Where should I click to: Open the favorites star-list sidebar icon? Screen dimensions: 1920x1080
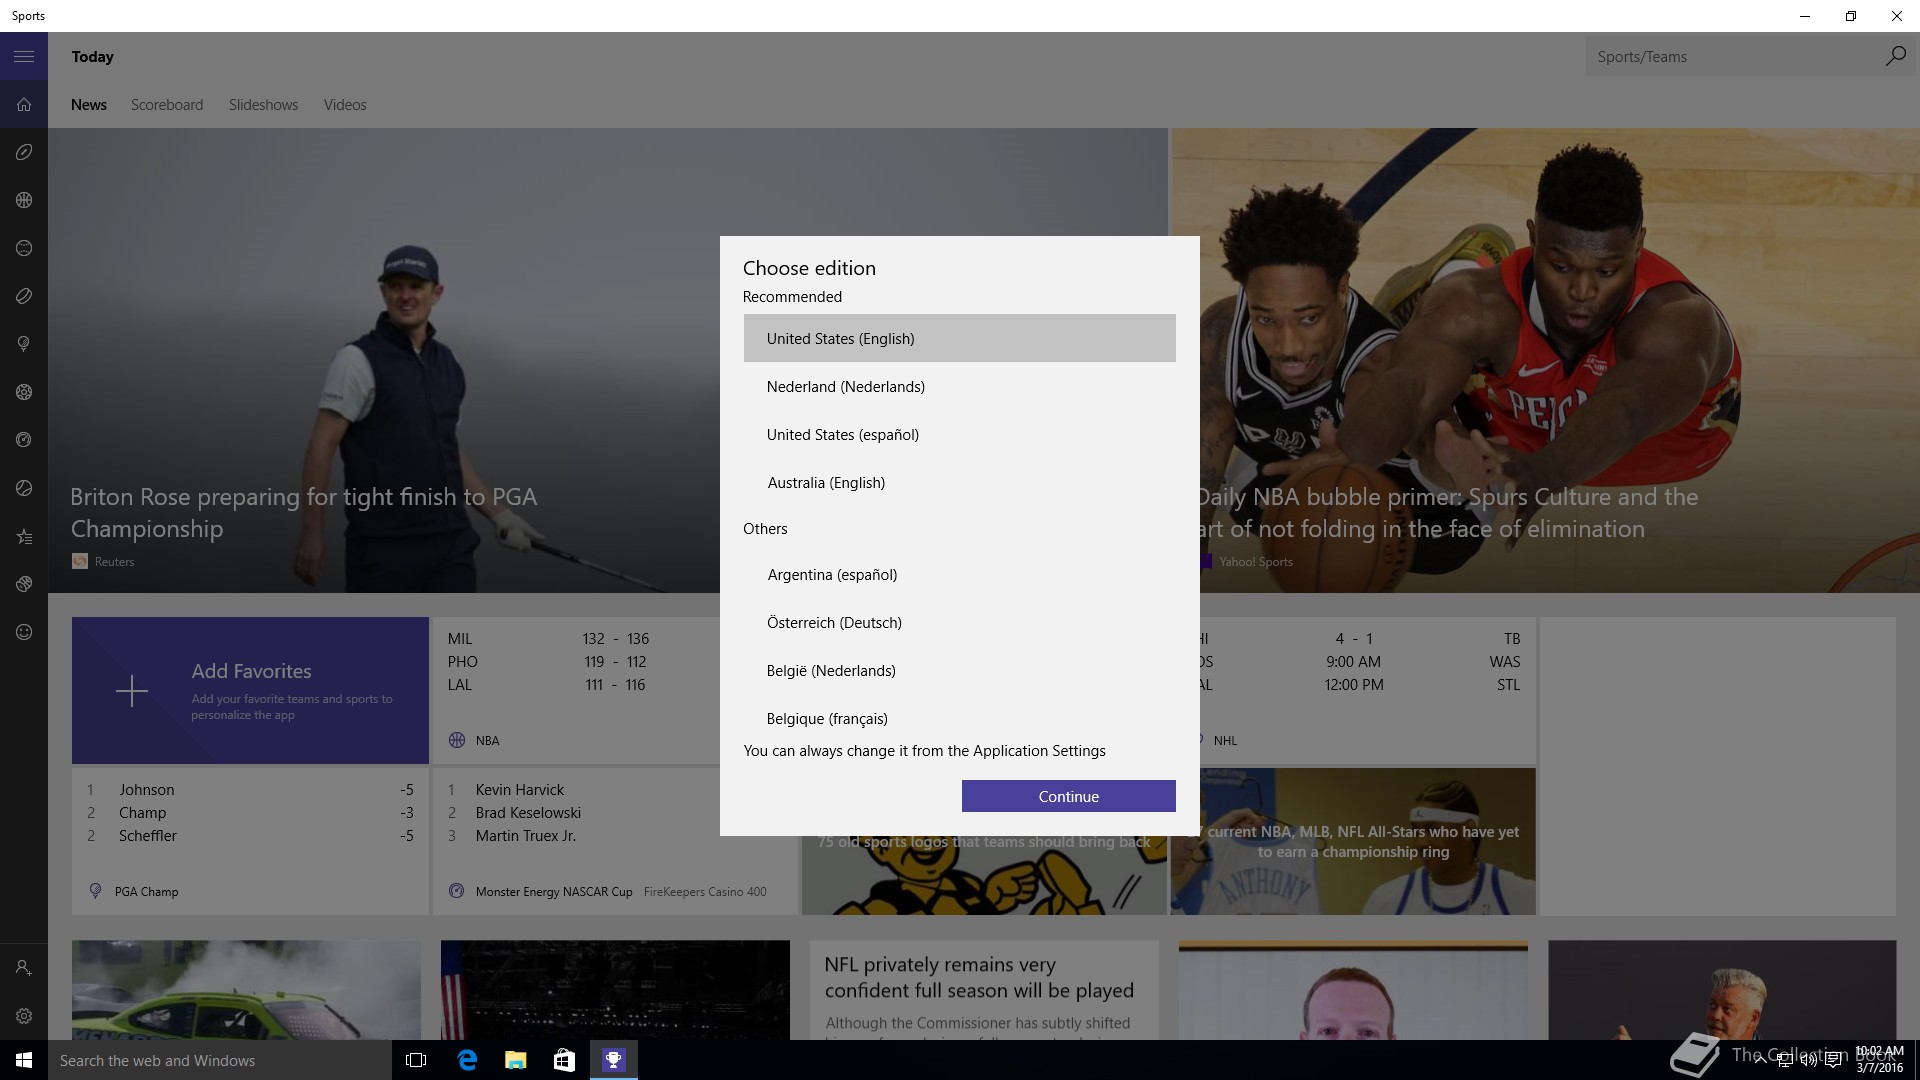click(24, 536)
